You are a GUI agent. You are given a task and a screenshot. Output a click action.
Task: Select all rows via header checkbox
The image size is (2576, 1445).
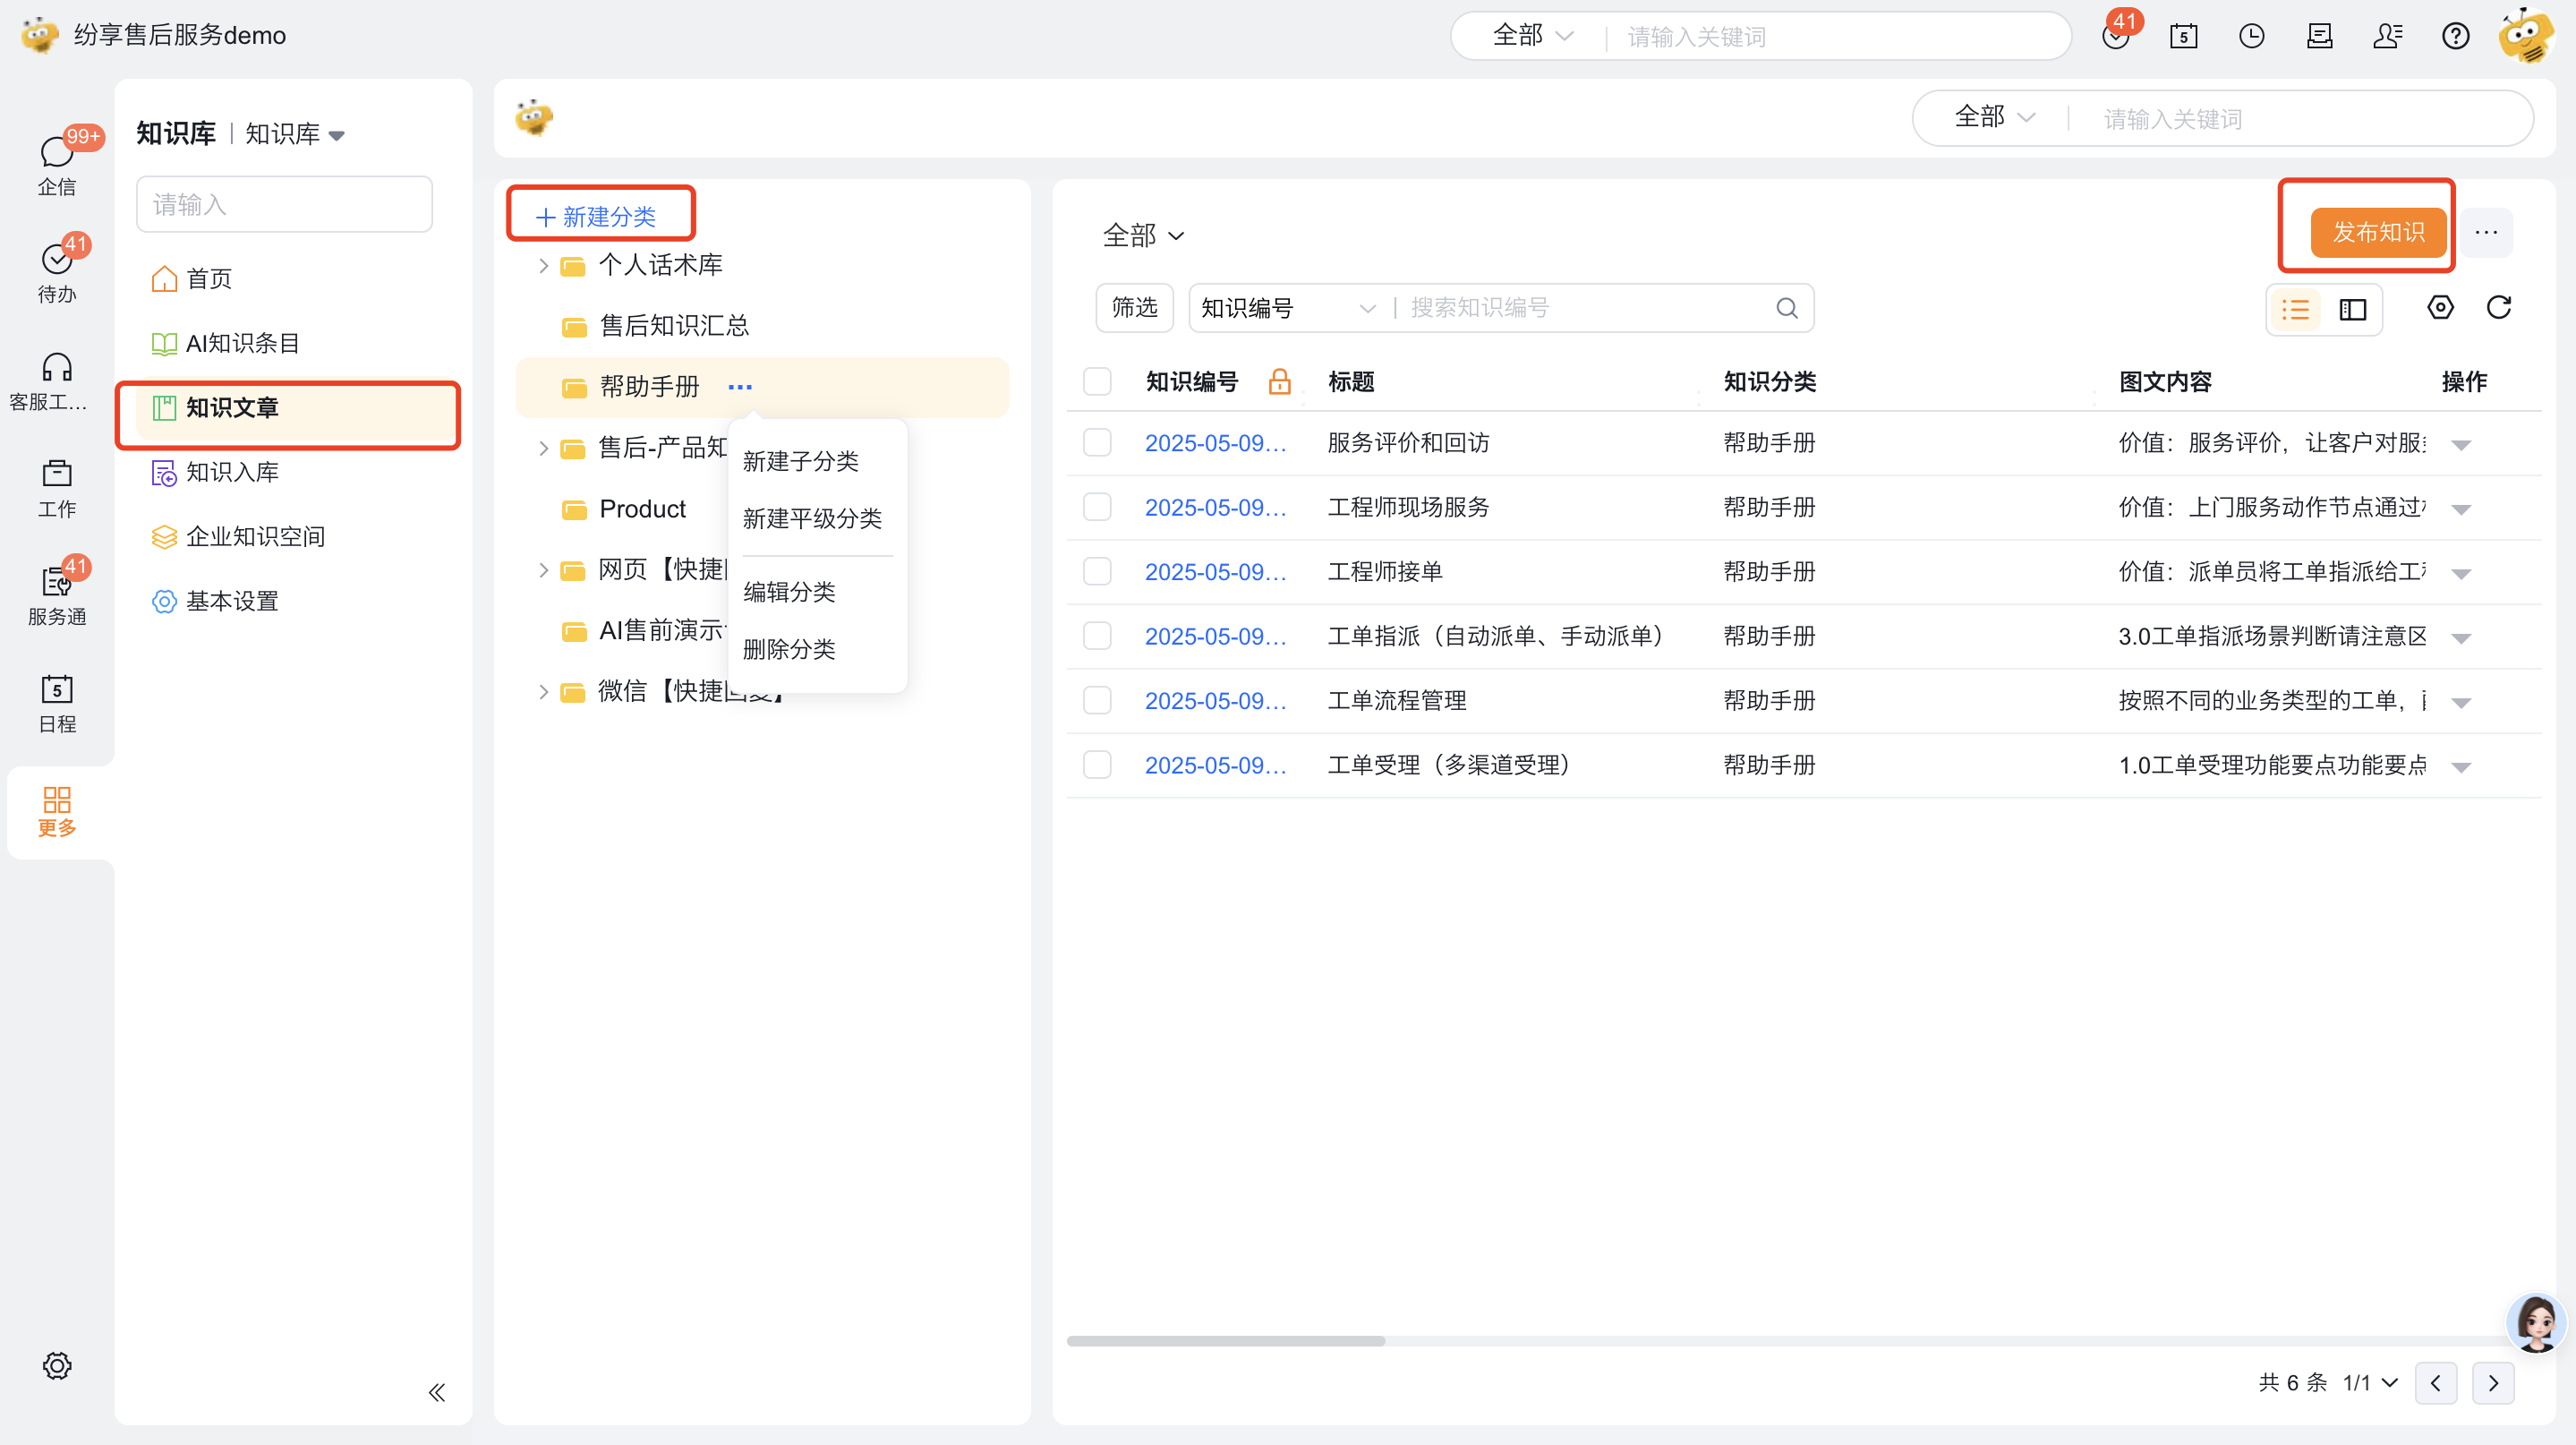click(1097, 382)
